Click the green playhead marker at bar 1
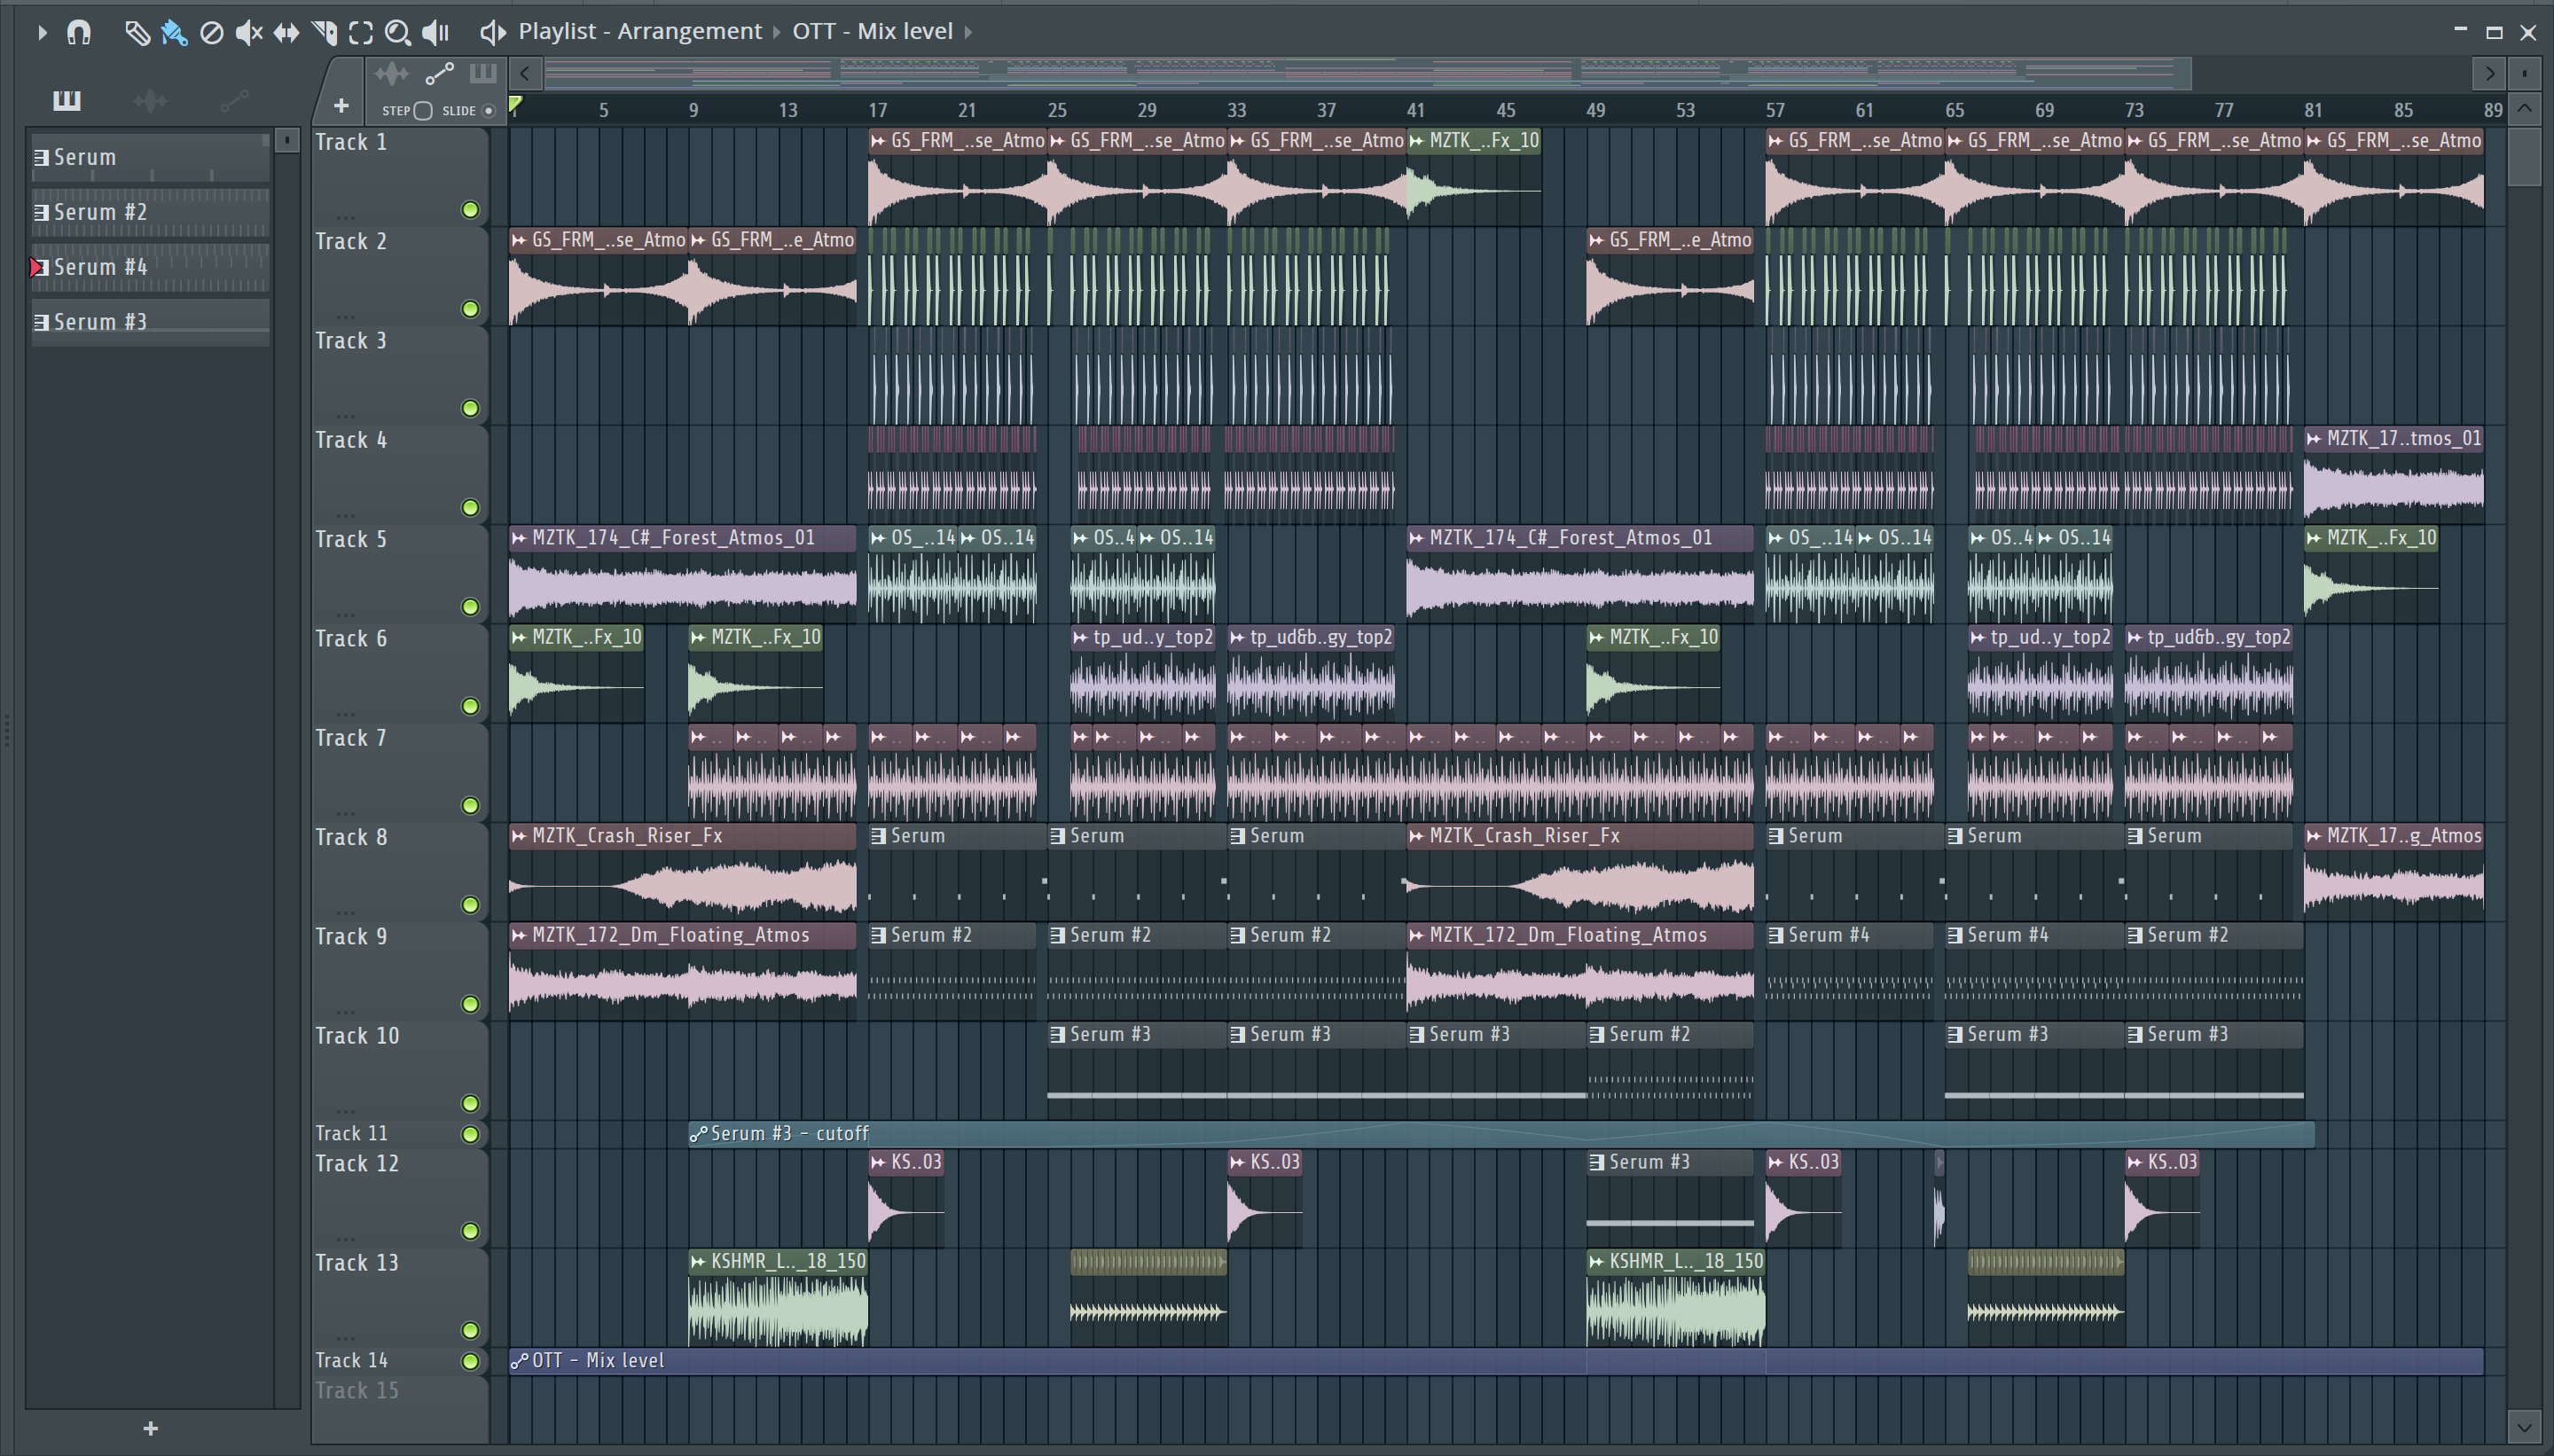Viewport: 2554px width, 1456px height. click(515, 105)
